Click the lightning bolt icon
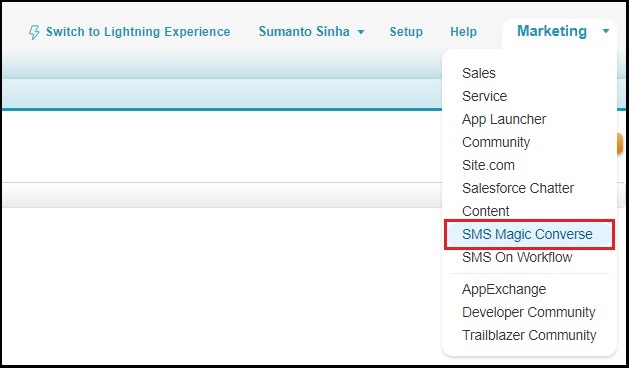The image size is (629, 369). [x=34, y=32]
